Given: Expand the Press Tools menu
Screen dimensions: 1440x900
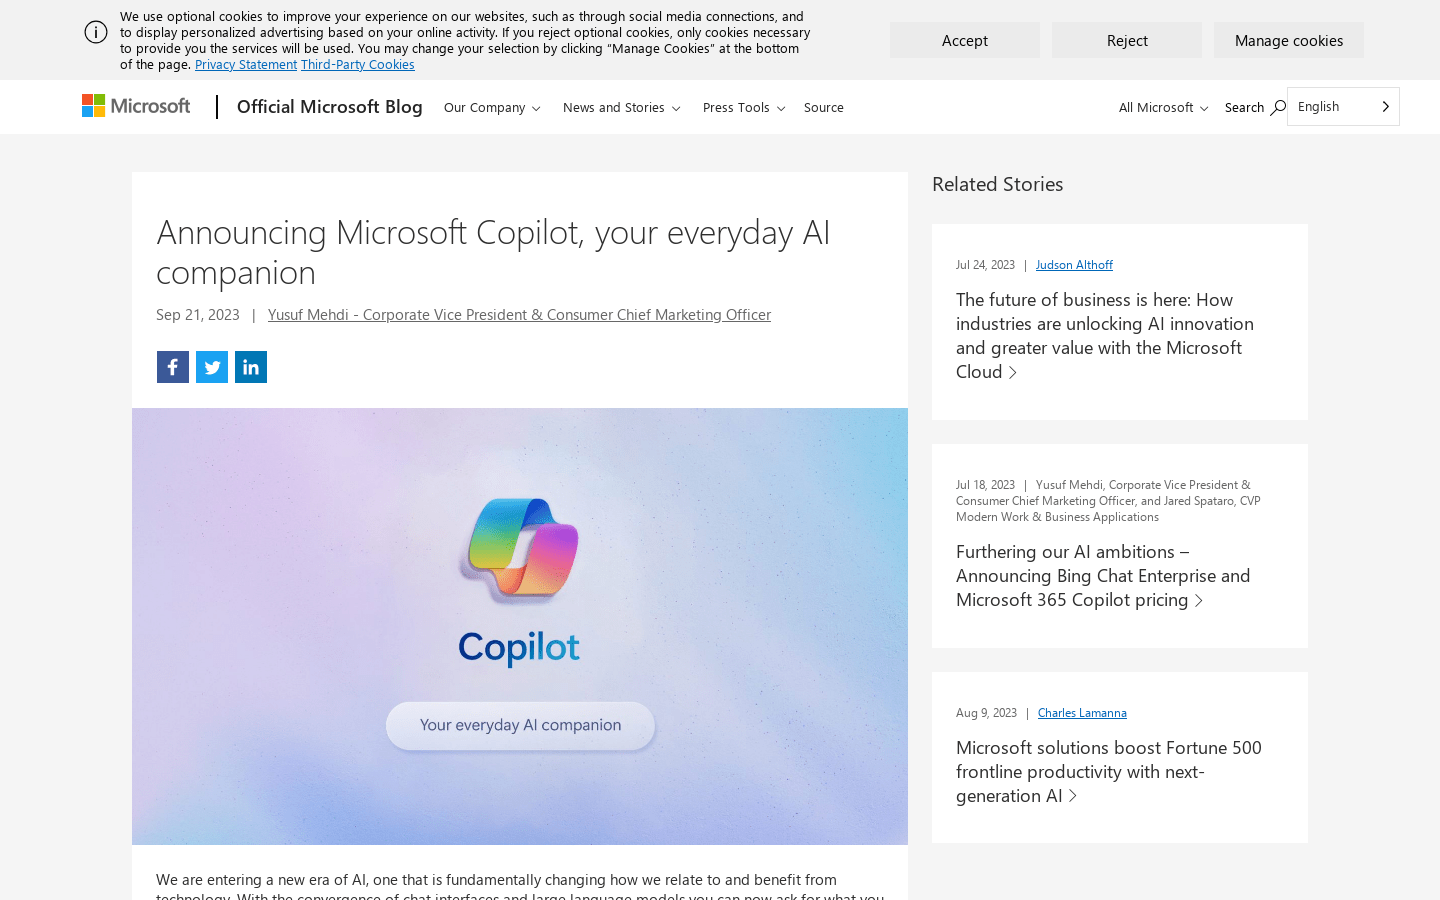Looking at the screenshot, I should point(743,107).
